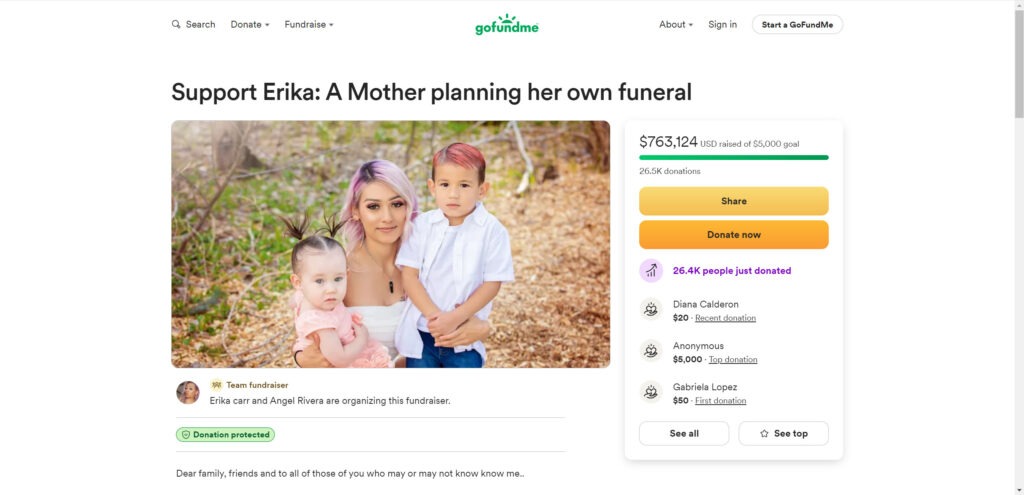The image size is (1024, 495).
Task: Follow the Top donation link
Action: pyautogui.click(x=732, y=360)
